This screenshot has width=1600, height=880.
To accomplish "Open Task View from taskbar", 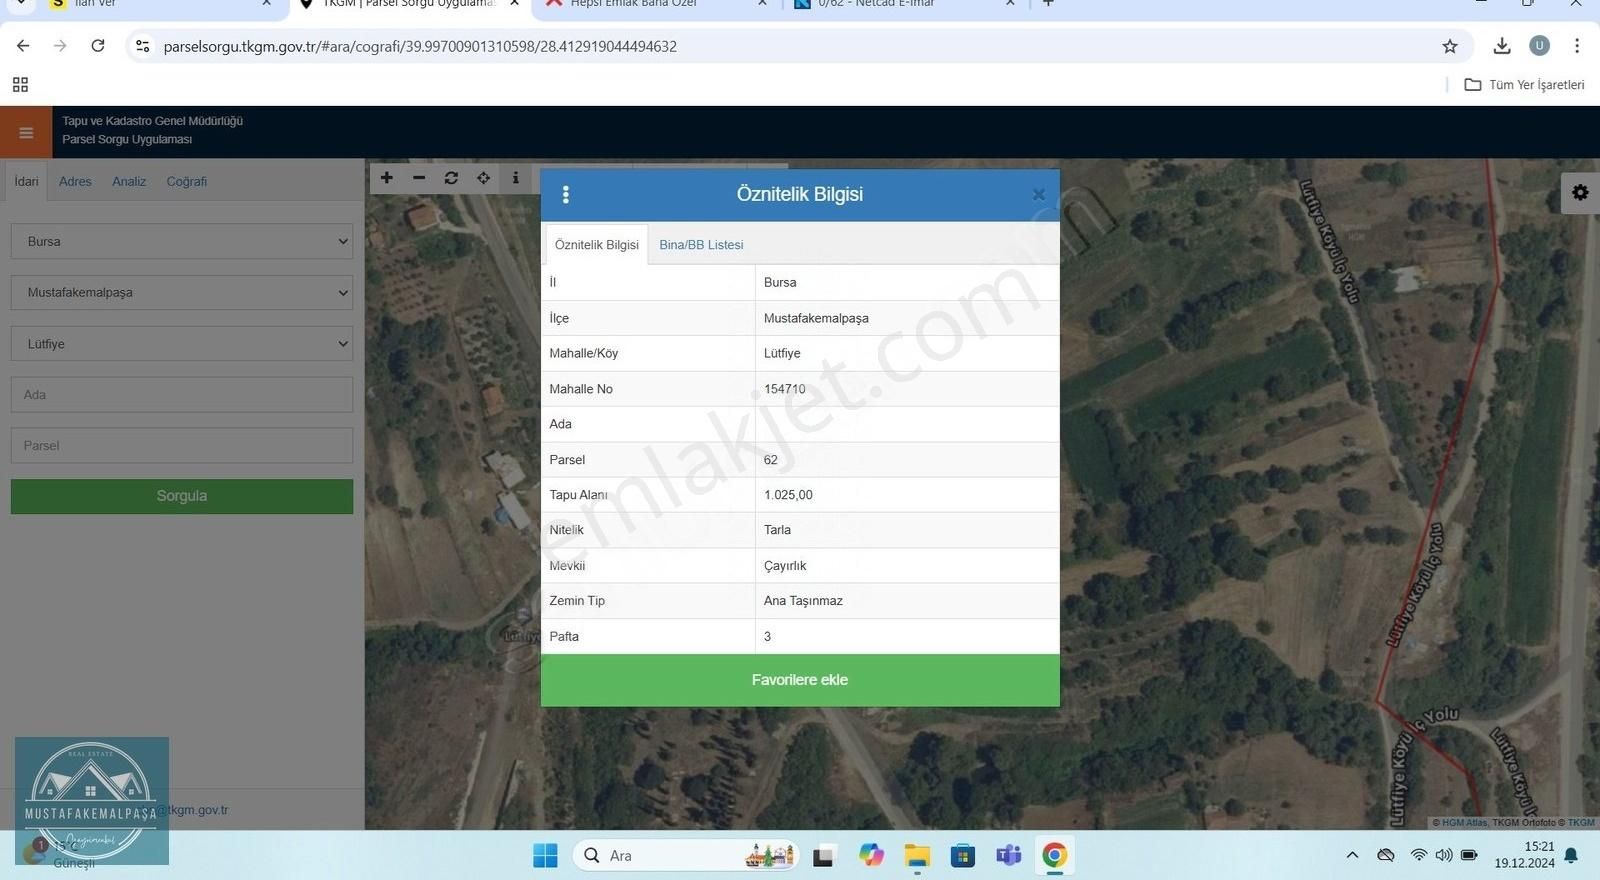I will tap(824, 856).
